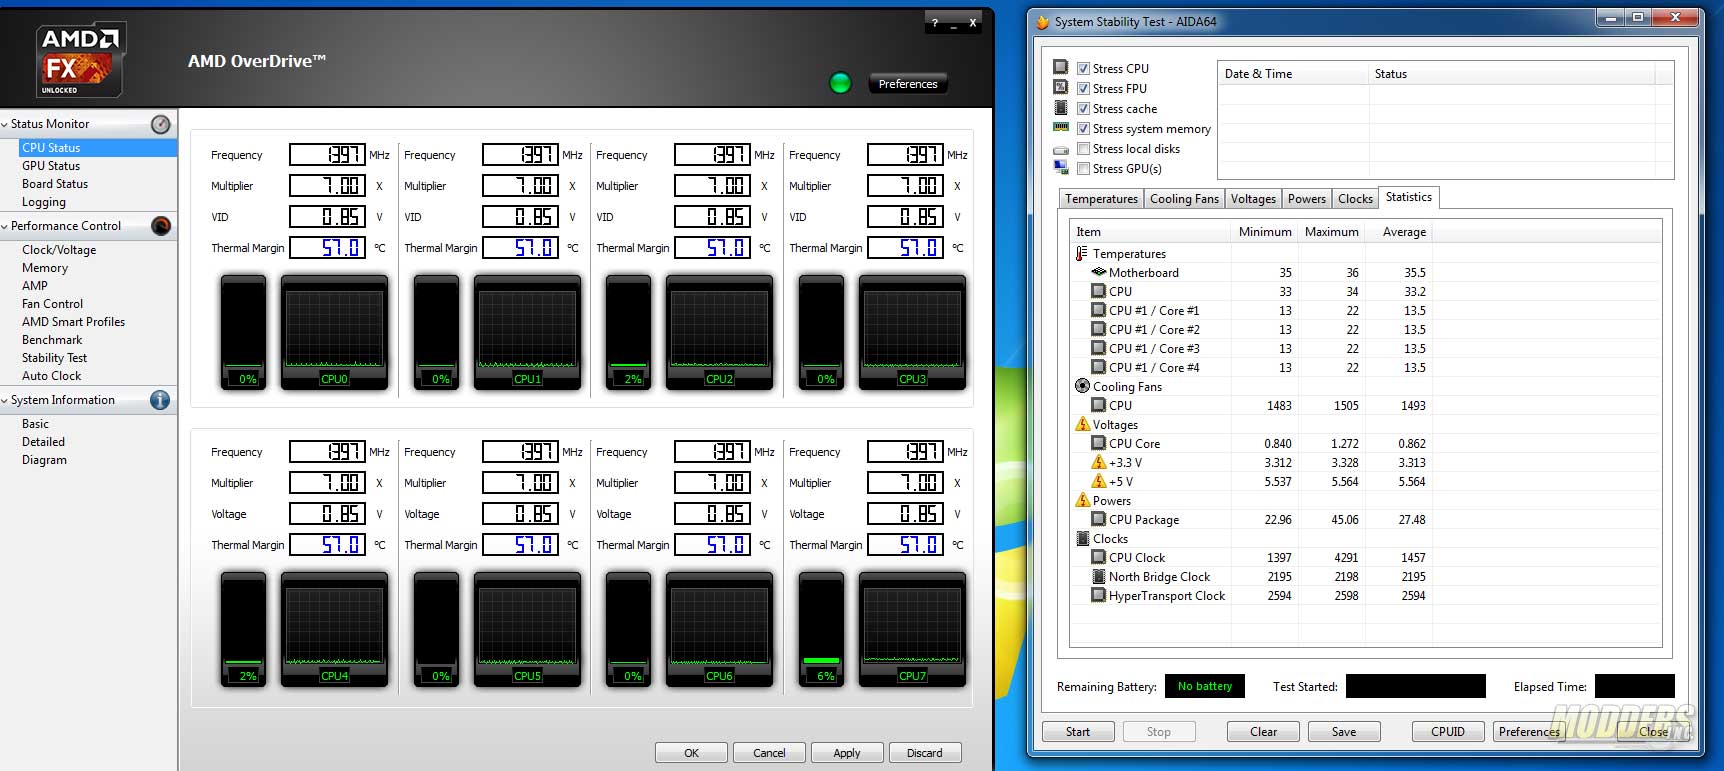Image resolution: width=1724 pixels, height=771 pixels.
Task: Open OverDrive Preferences button
Action: point(908,84)
